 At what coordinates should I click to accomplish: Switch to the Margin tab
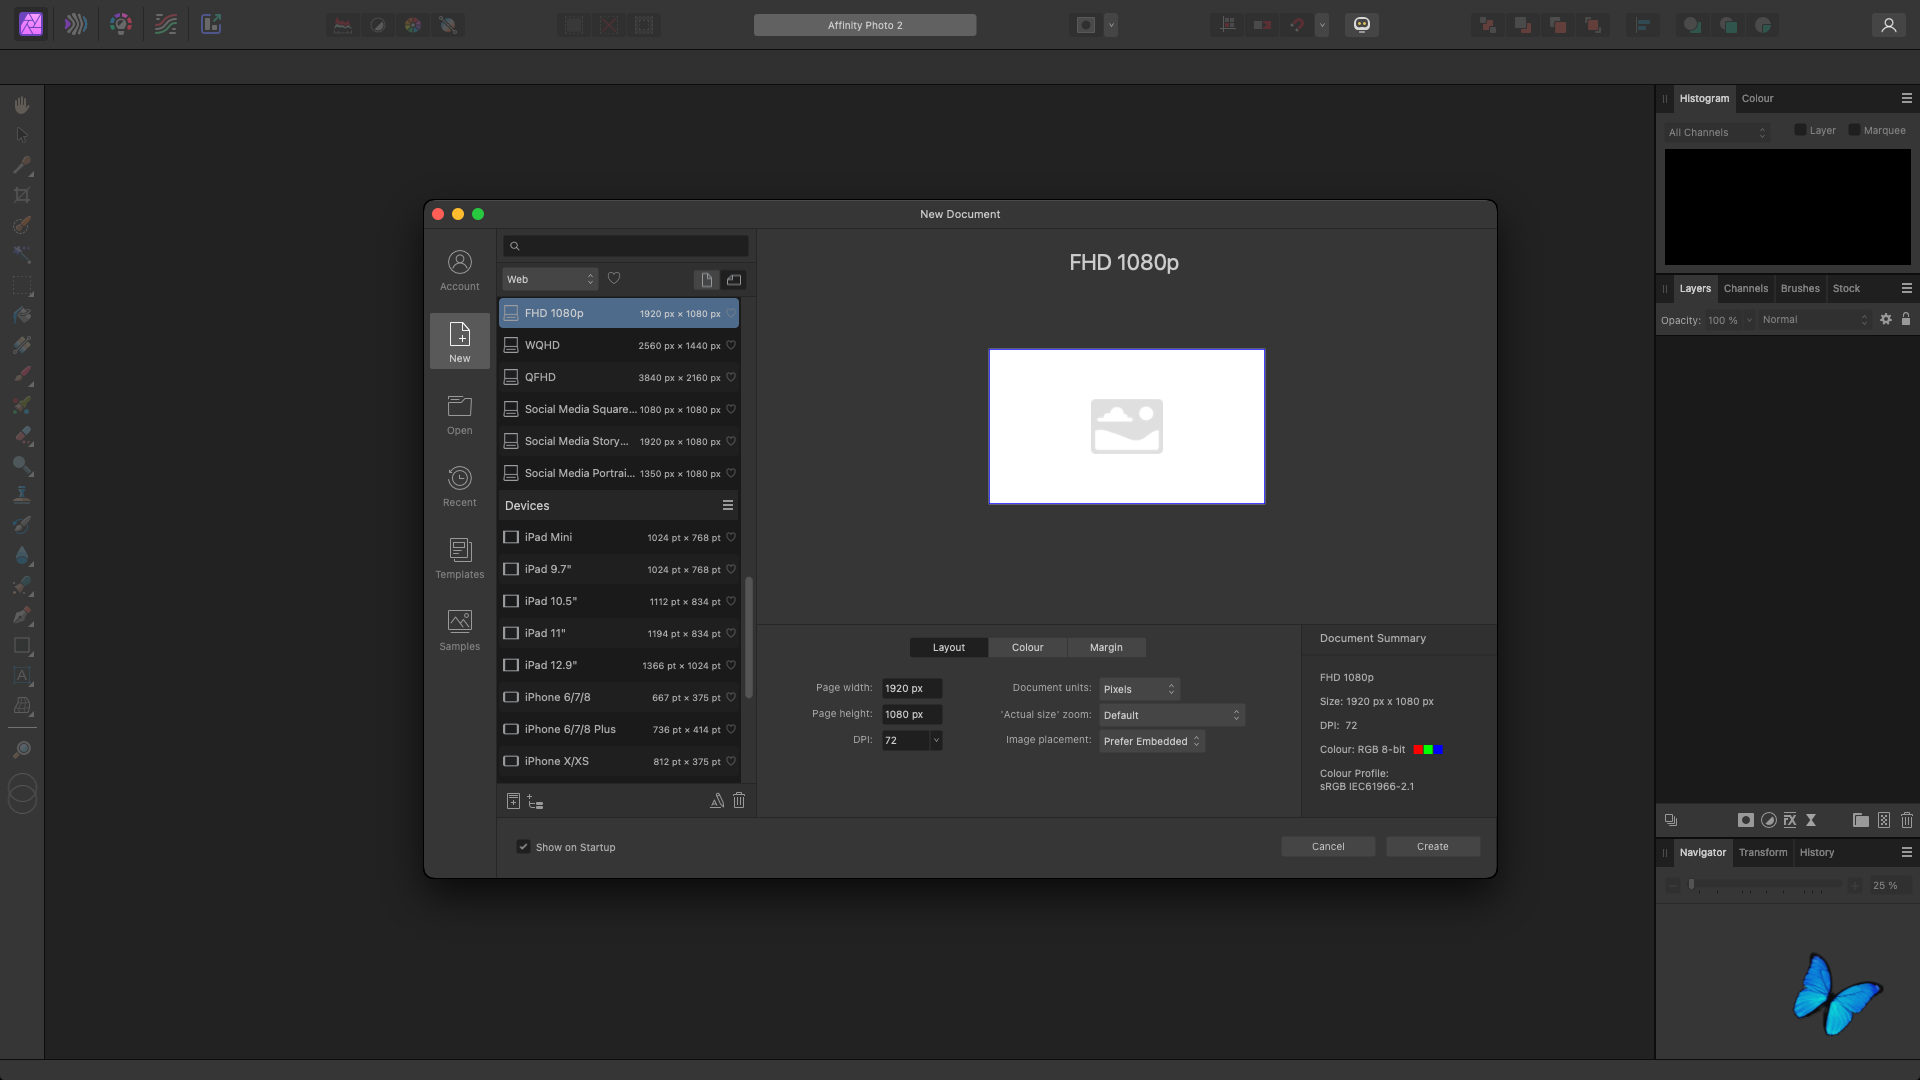tap(1106, 648)
